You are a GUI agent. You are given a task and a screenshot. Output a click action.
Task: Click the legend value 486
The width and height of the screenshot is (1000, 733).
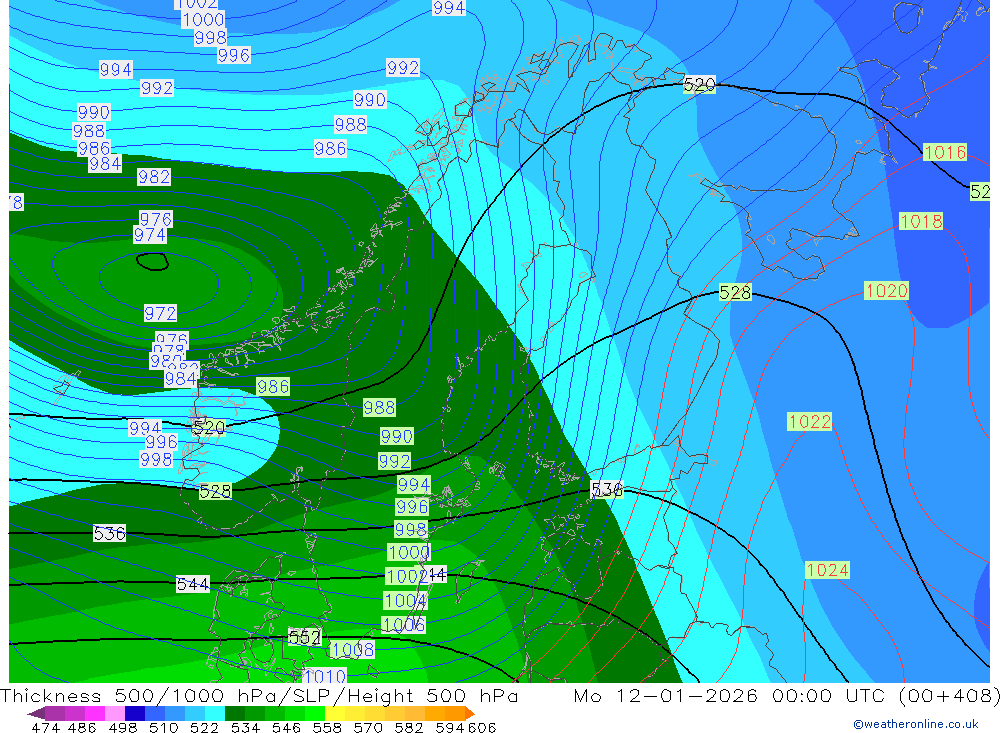pos(82,727)
